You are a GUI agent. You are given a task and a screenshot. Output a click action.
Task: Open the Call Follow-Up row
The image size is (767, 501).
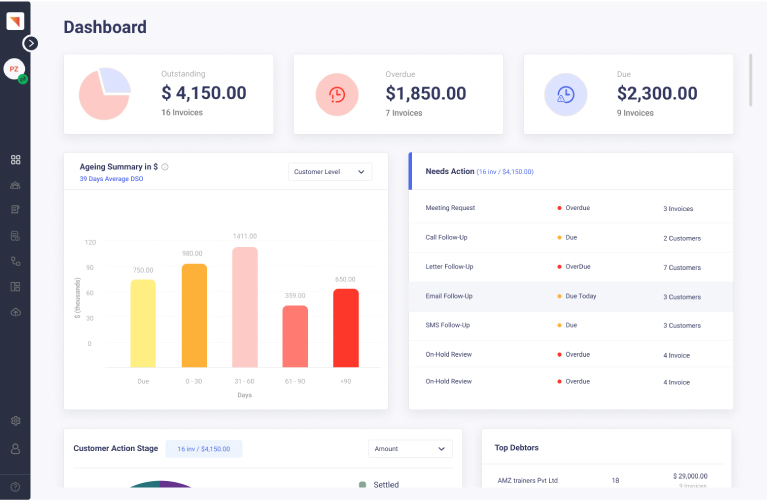click(x=571, y=237)
